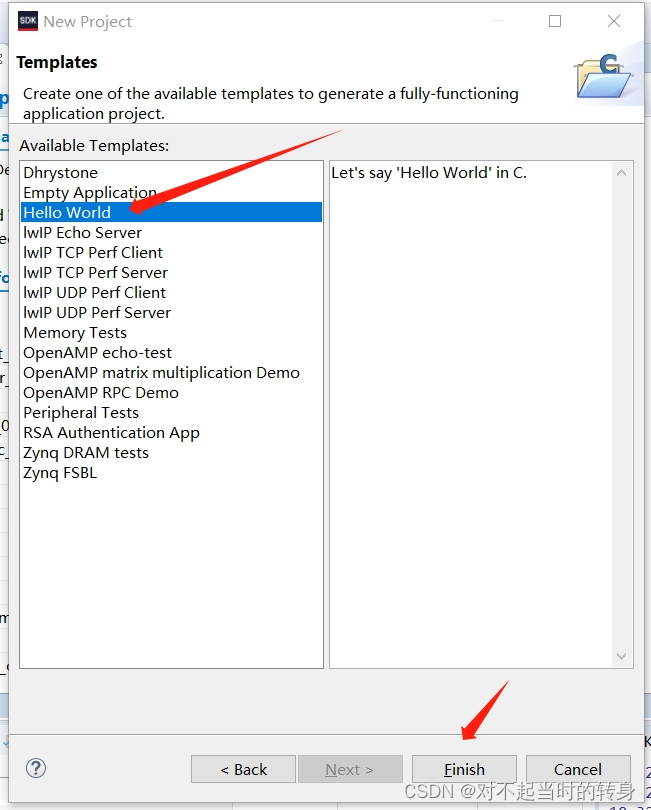Select the Hello World template
The height and width of the screenshot is (810, 651).
click(x=172, y=212)
